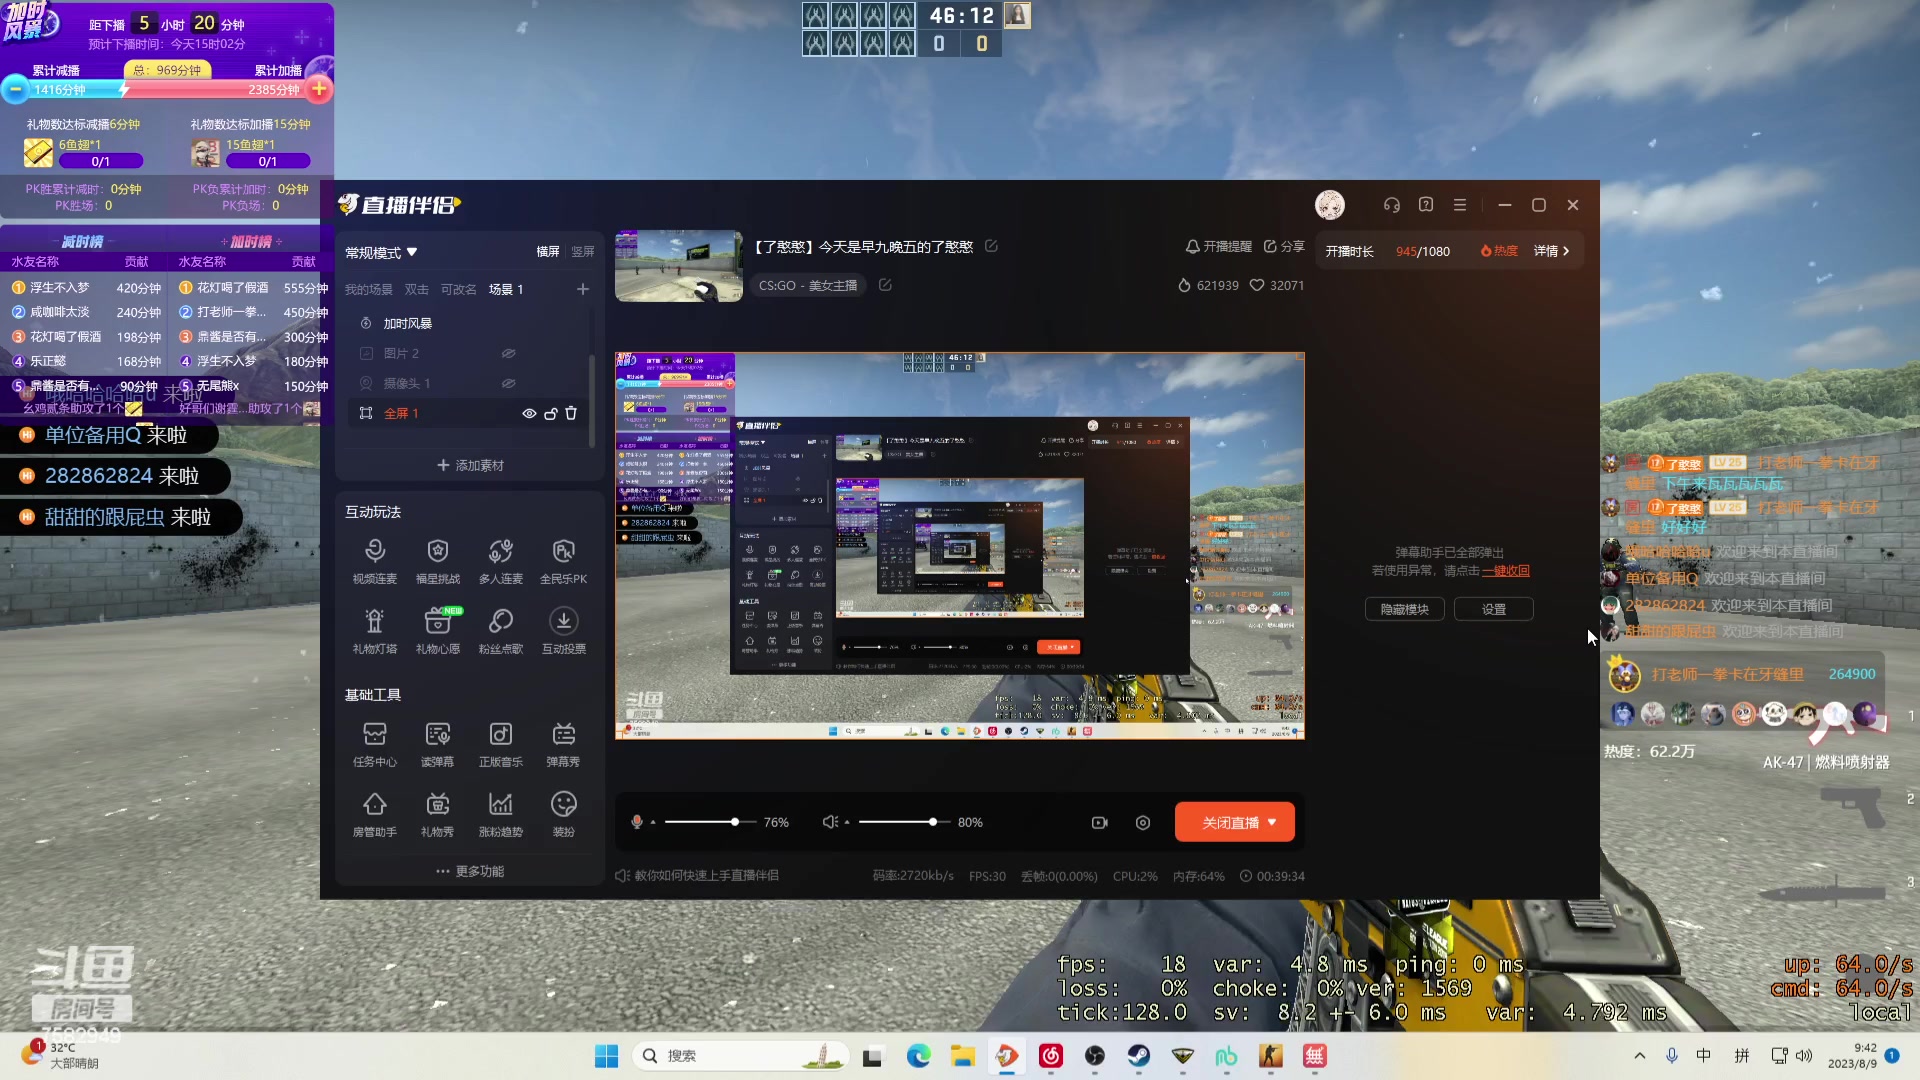Mute the speaker volume icon
Screen dimensions: 1920x1080
[x=830, y=822]
